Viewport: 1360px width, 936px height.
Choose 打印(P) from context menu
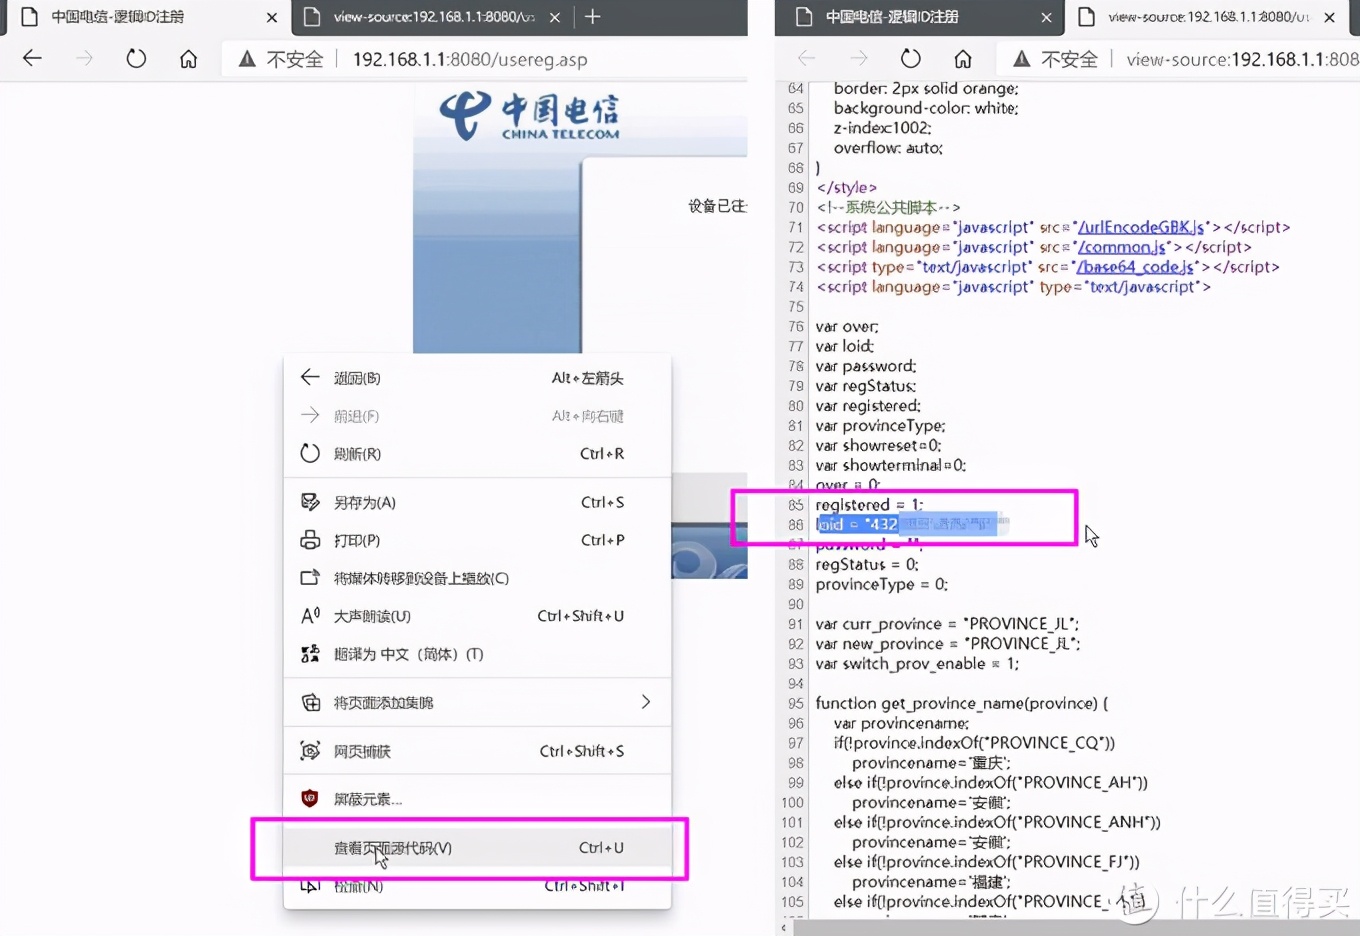click(477, 540)
